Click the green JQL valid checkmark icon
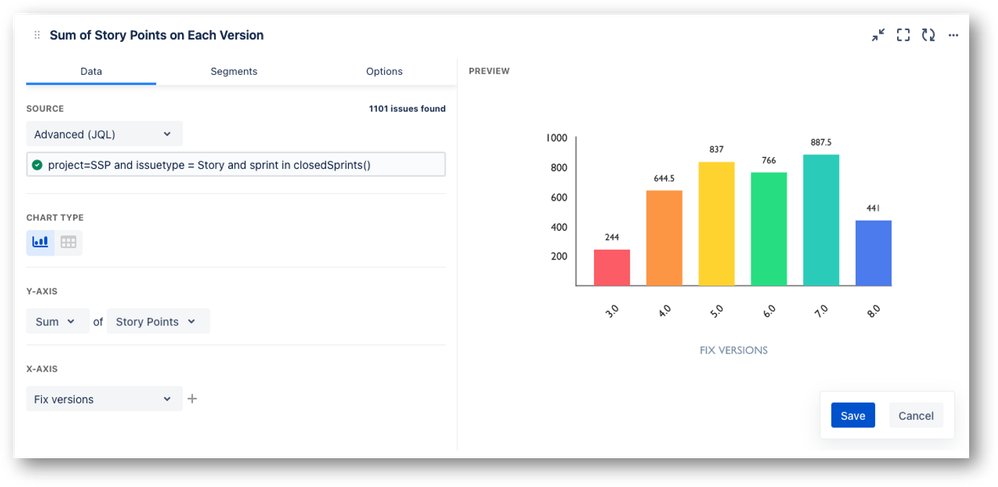 click(37, 165)
